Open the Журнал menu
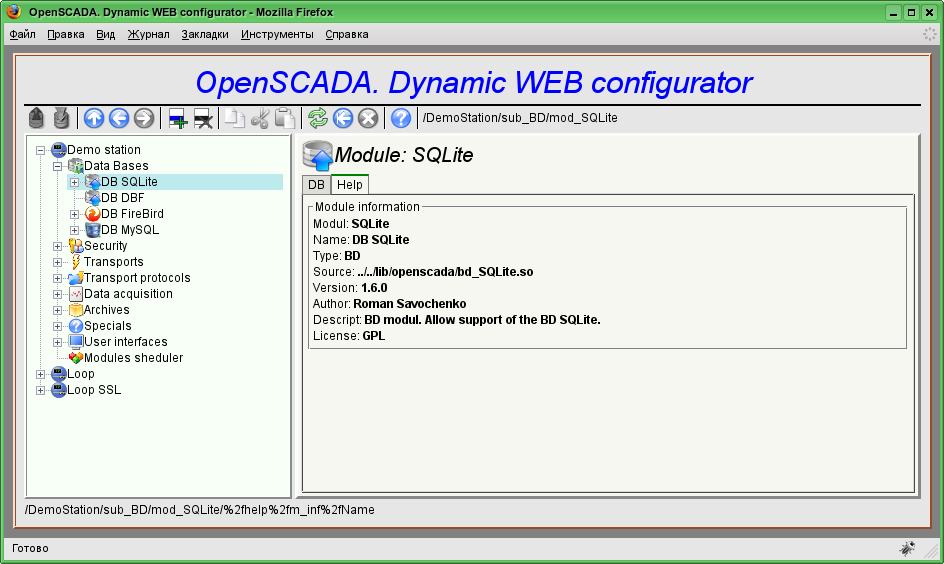Image resolution: width=944 pixels, height=564 pixels. tap(148, 34)
